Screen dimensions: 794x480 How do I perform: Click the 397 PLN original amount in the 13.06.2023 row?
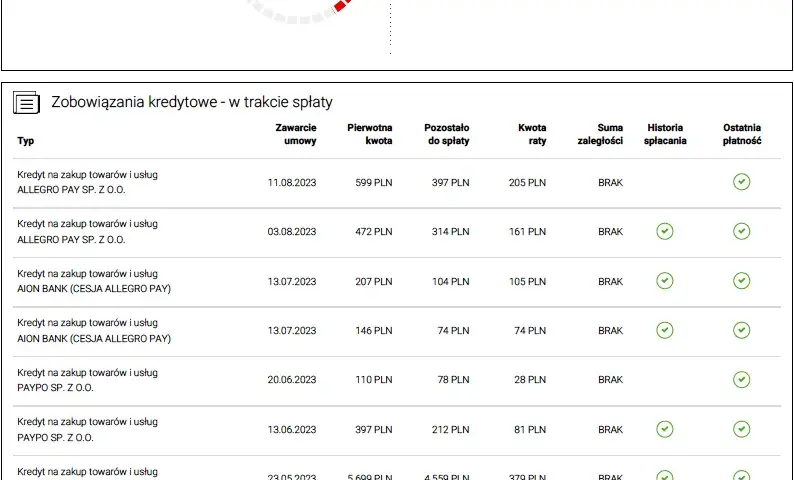pos(374,429)
